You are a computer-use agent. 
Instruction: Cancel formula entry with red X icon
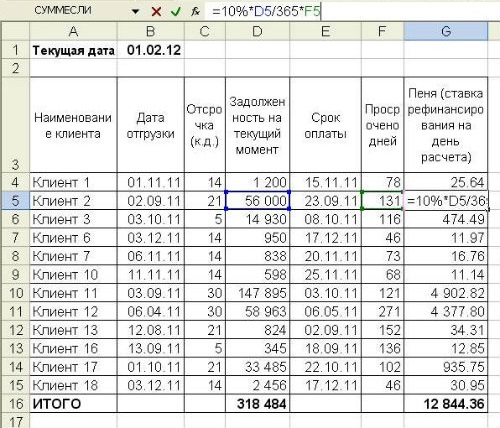click(x=156, y=12)
